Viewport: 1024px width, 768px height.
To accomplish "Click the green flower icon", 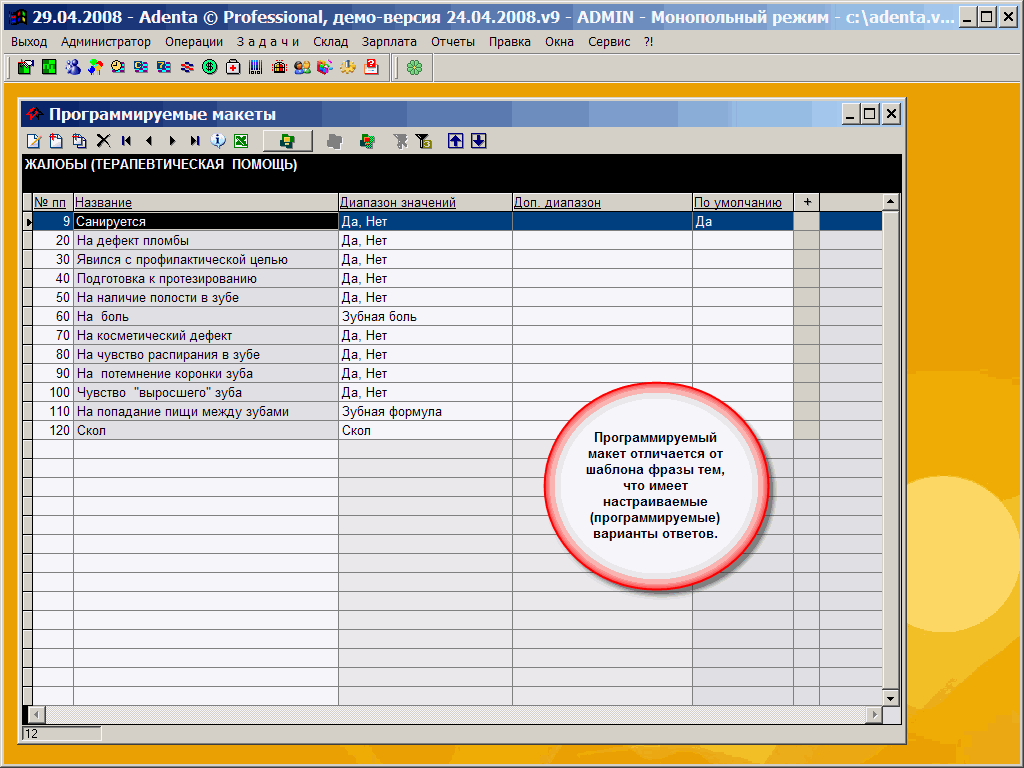I will click(414, 67).
